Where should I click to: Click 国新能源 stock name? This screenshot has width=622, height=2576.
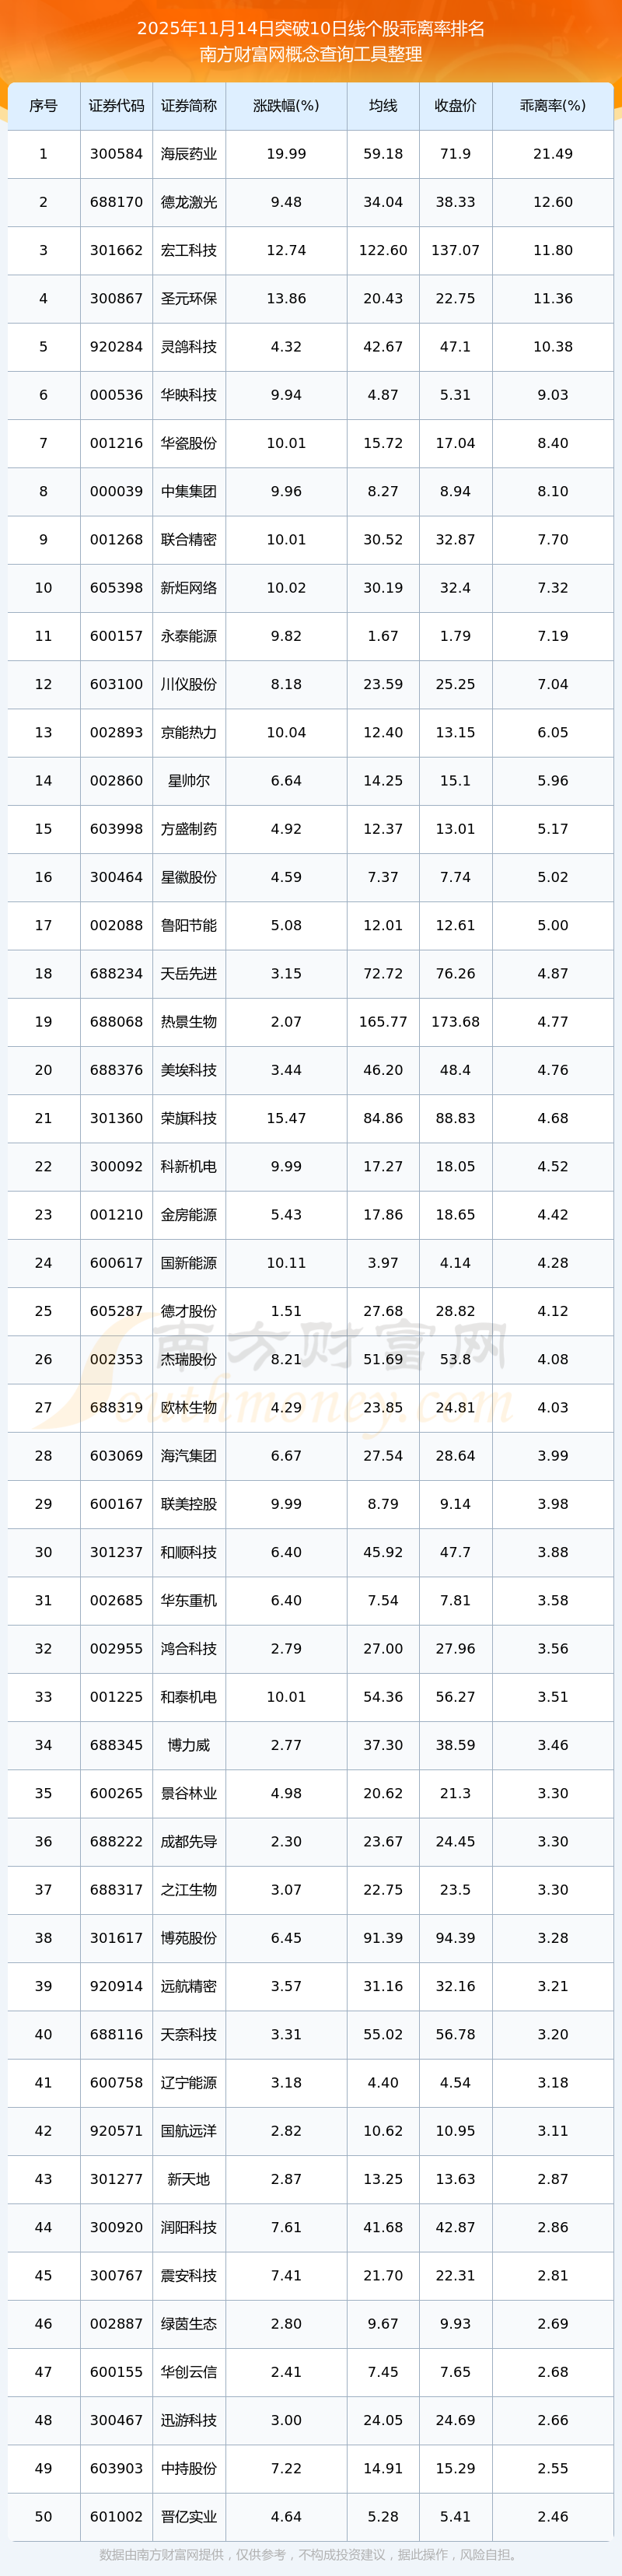coord(189,1263)
